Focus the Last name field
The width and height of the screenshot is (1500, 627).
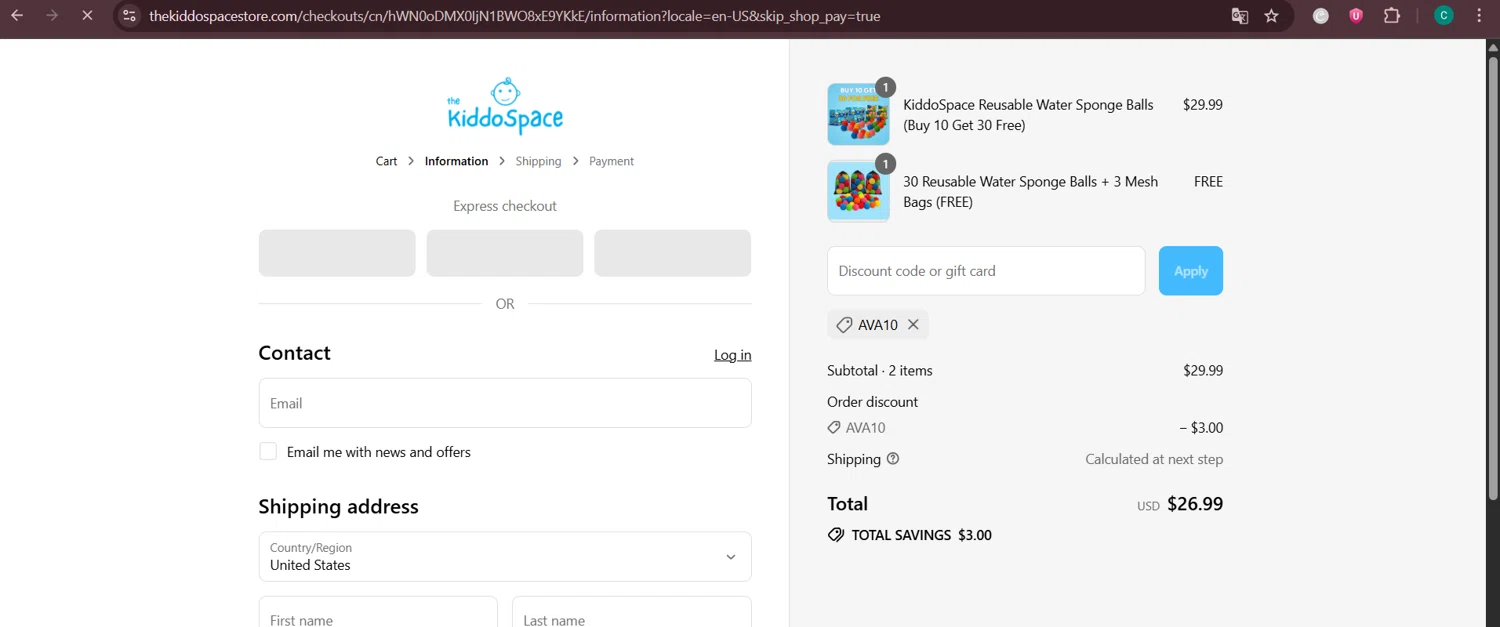click(632, 612)
